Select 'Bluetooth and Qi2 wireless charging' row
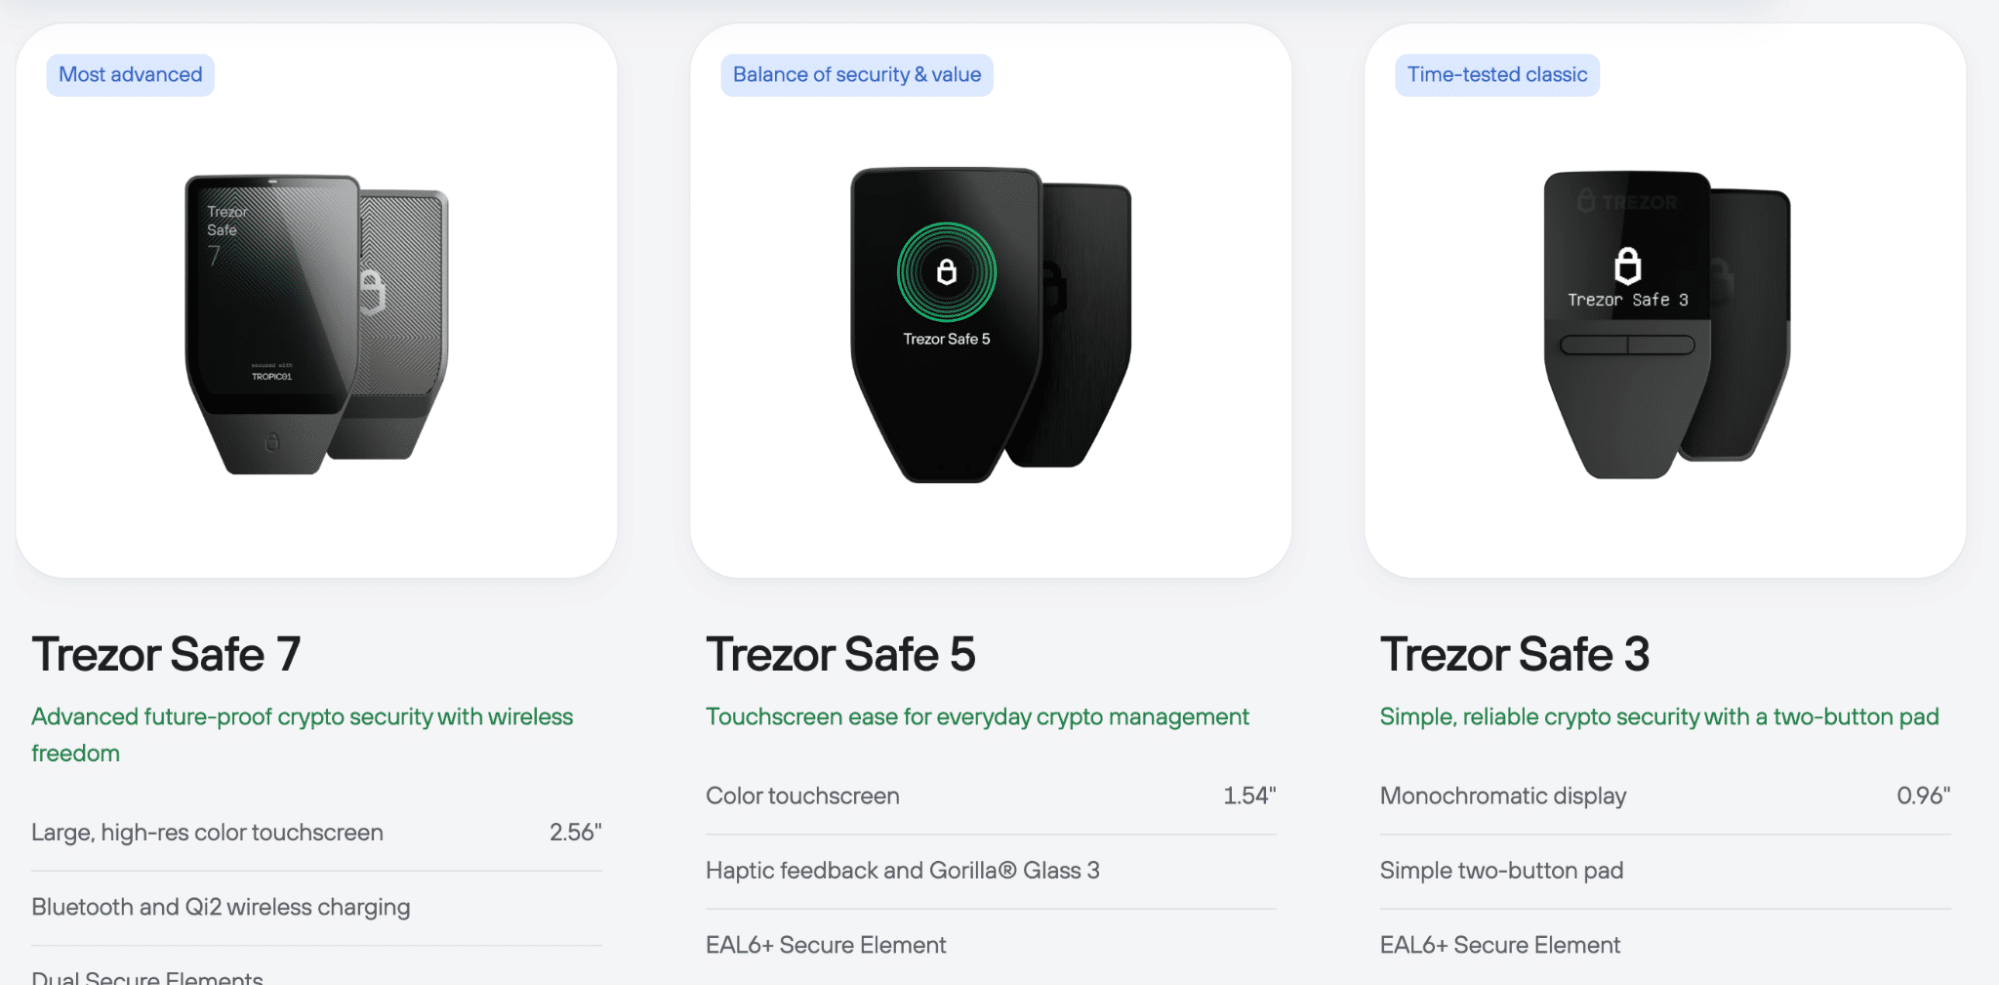This screenshot has width=1999, height=985. coord(316,908)
